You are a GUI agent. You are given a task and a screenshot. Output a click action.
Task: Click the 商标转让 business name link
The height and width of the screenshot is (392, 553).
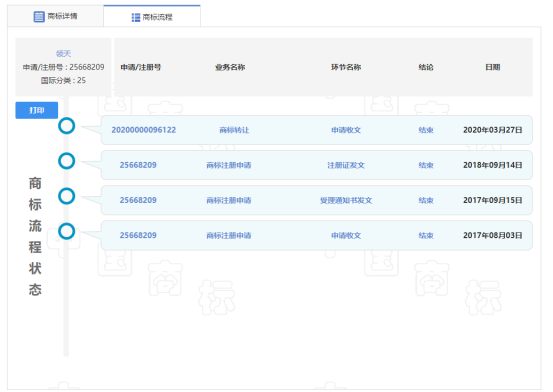234,130
